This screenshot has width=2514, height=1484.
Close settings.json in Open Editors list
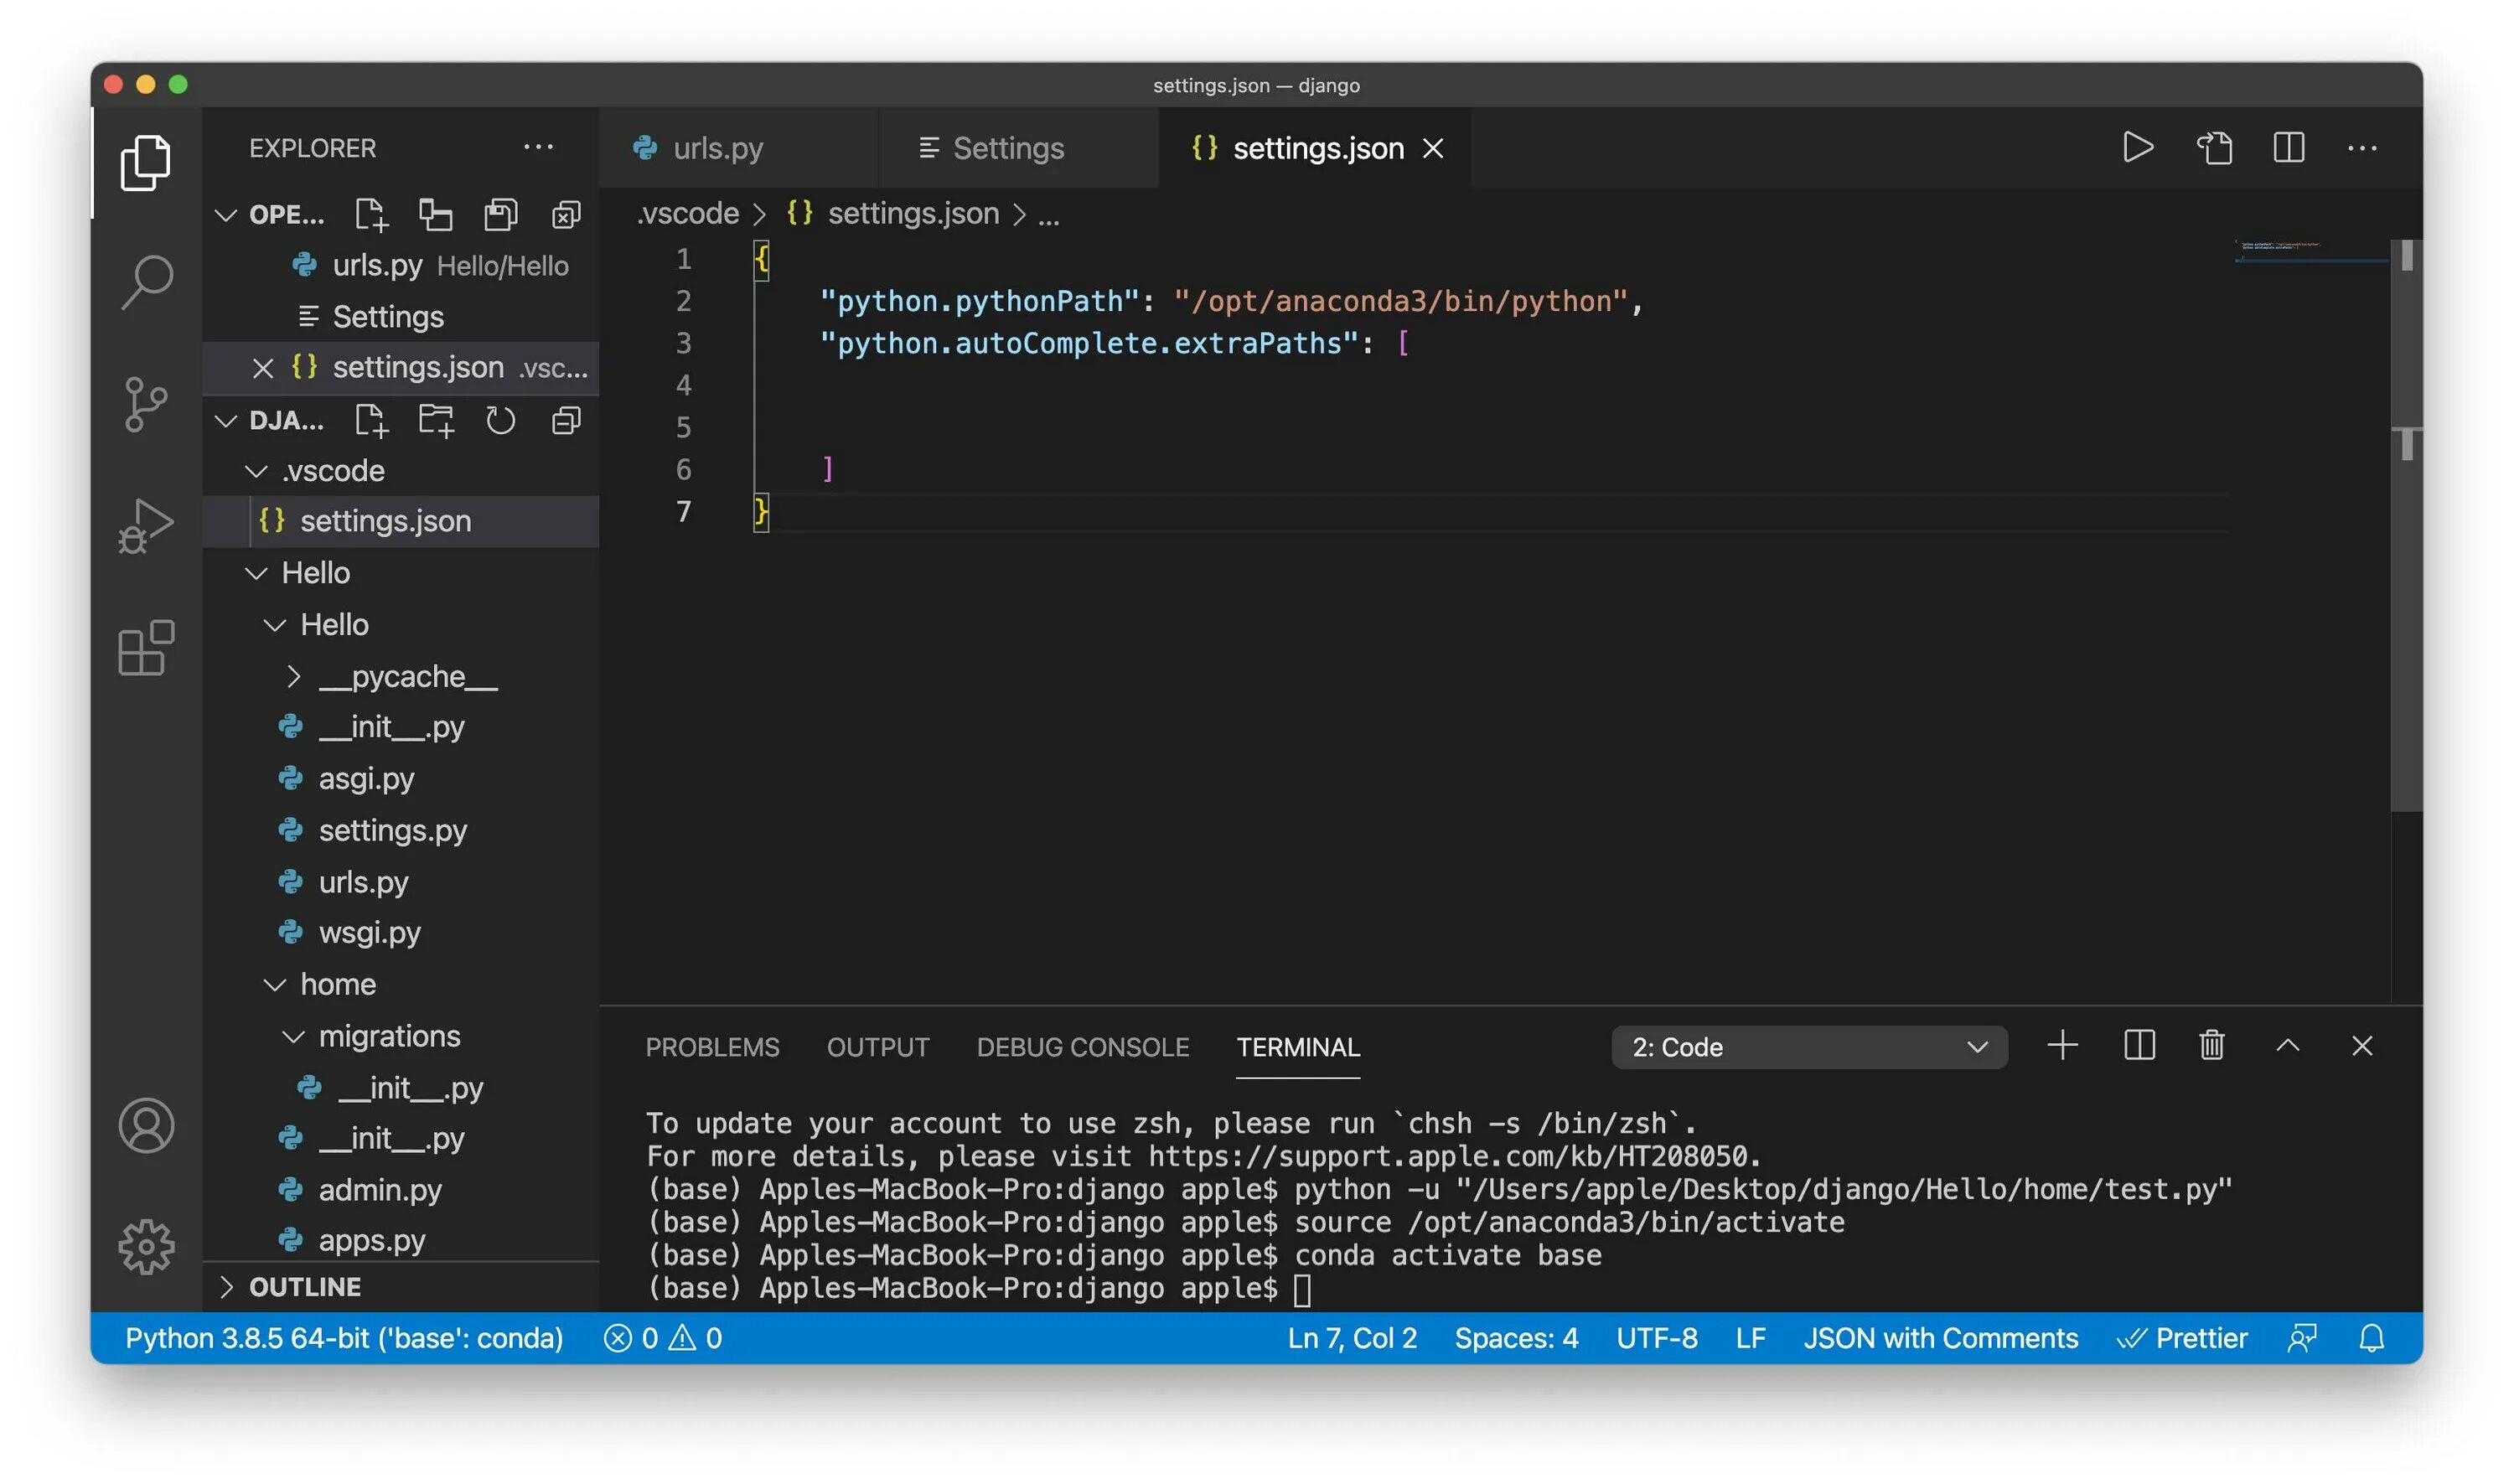263,368
